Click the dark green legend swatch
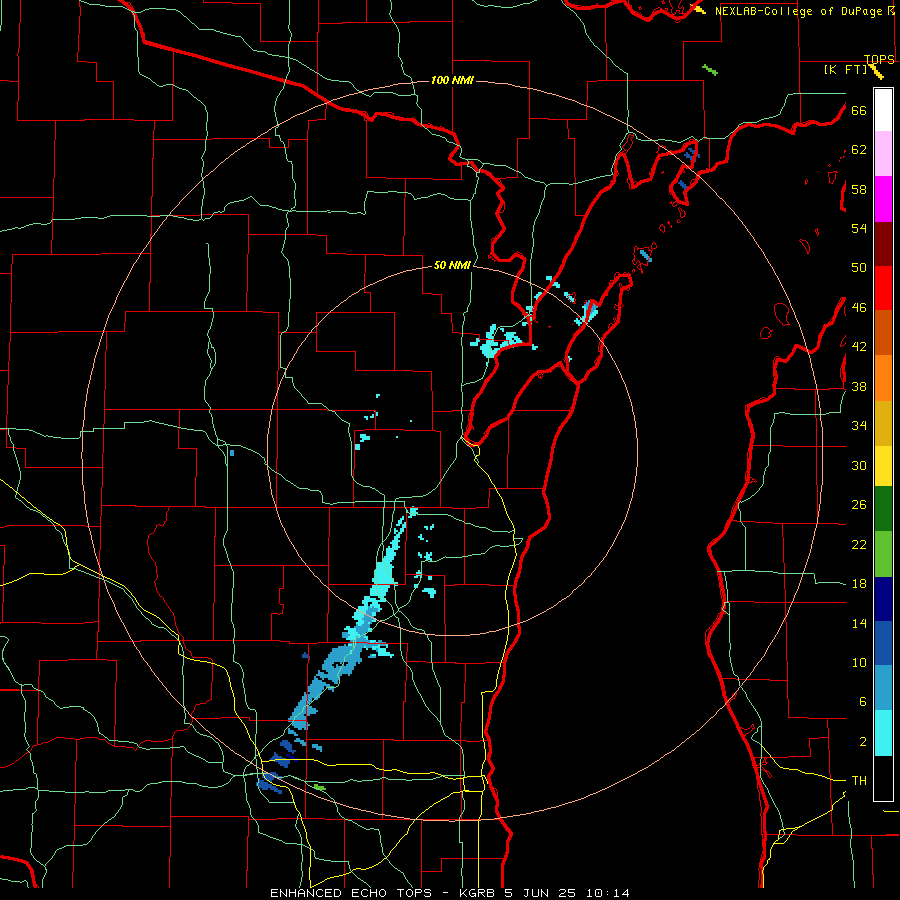This screenshot has height=900, width=900. pos(883,509)
